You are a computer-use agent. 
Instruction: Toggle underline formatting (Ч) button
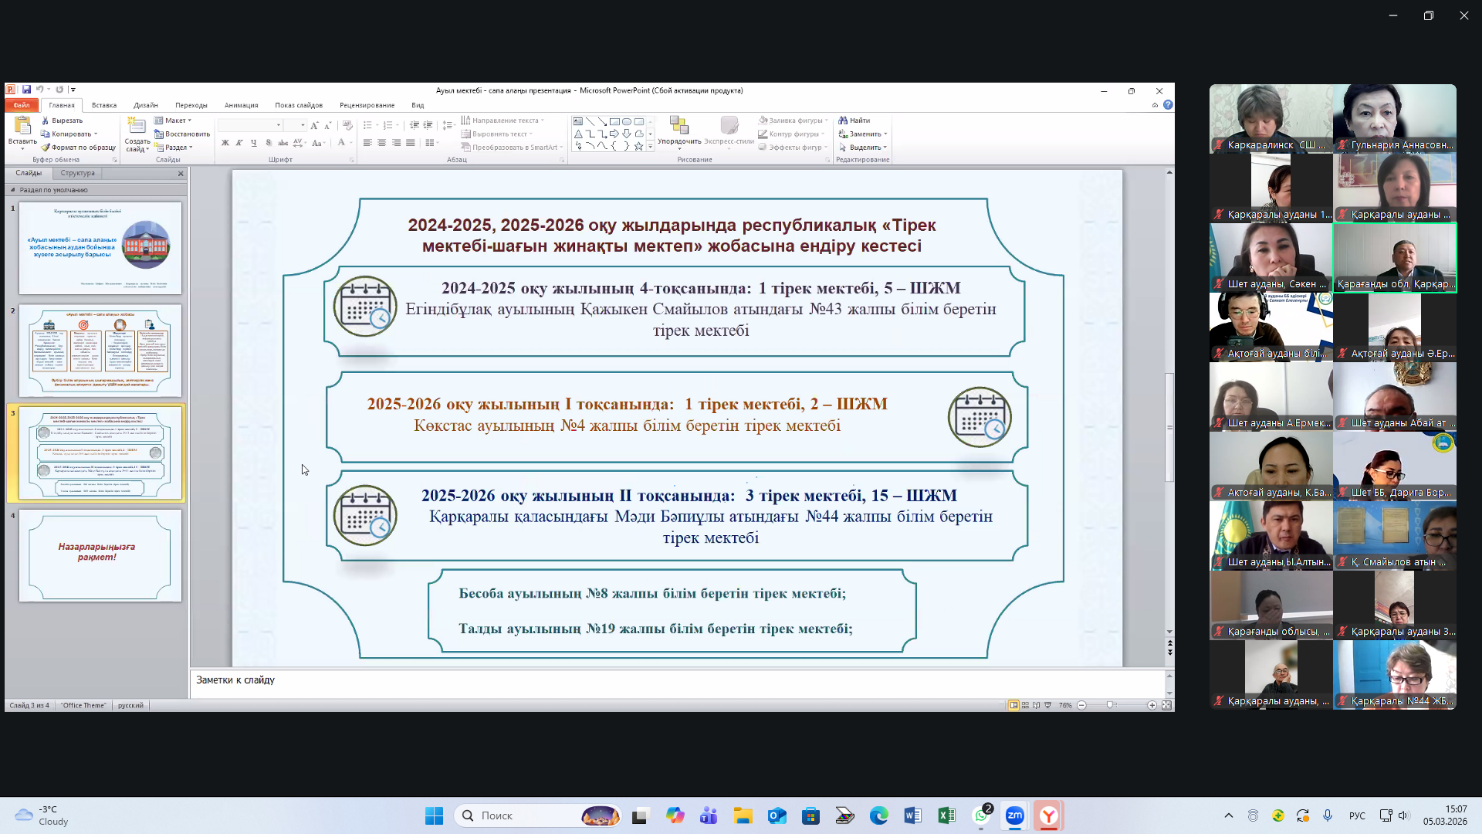pyautogui.click(x=254, y=143)
